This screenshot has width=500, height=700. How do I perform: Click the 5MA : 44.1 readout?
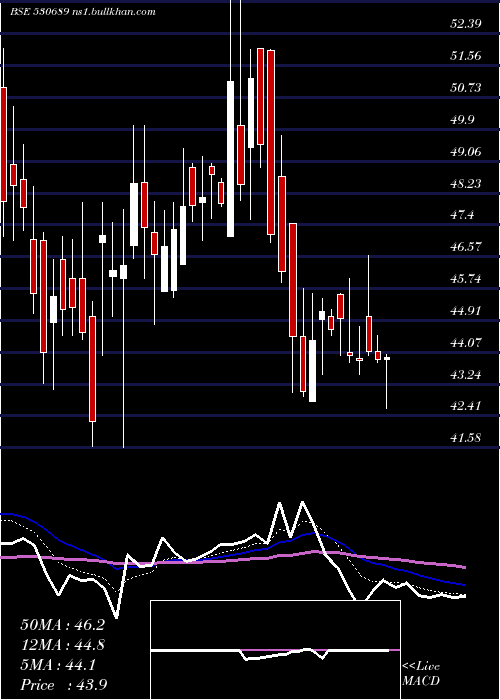[58, 665]
